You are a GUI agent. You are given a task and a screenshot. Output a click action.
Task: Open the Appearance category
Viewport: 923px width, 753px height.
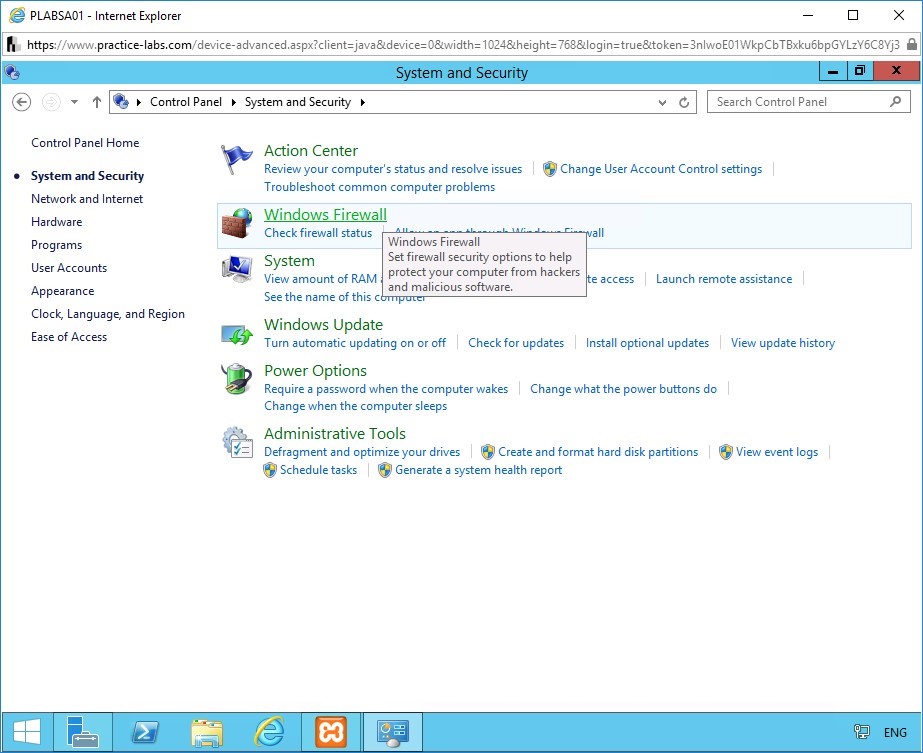click(x=62, y=291)
